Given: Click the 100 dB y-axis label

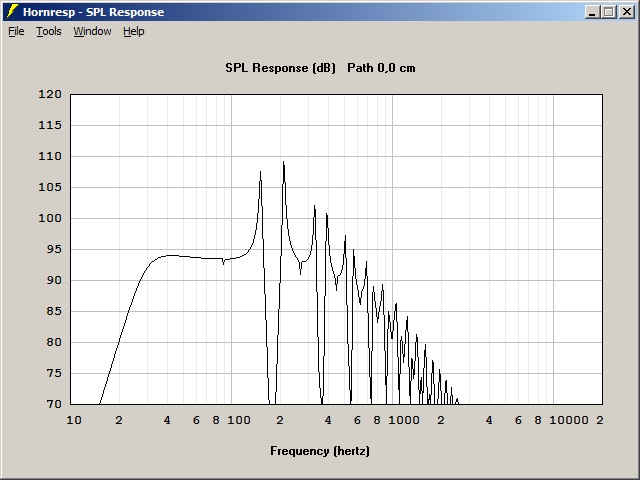Looking at the screenshot, I should [x=50, y=218].
